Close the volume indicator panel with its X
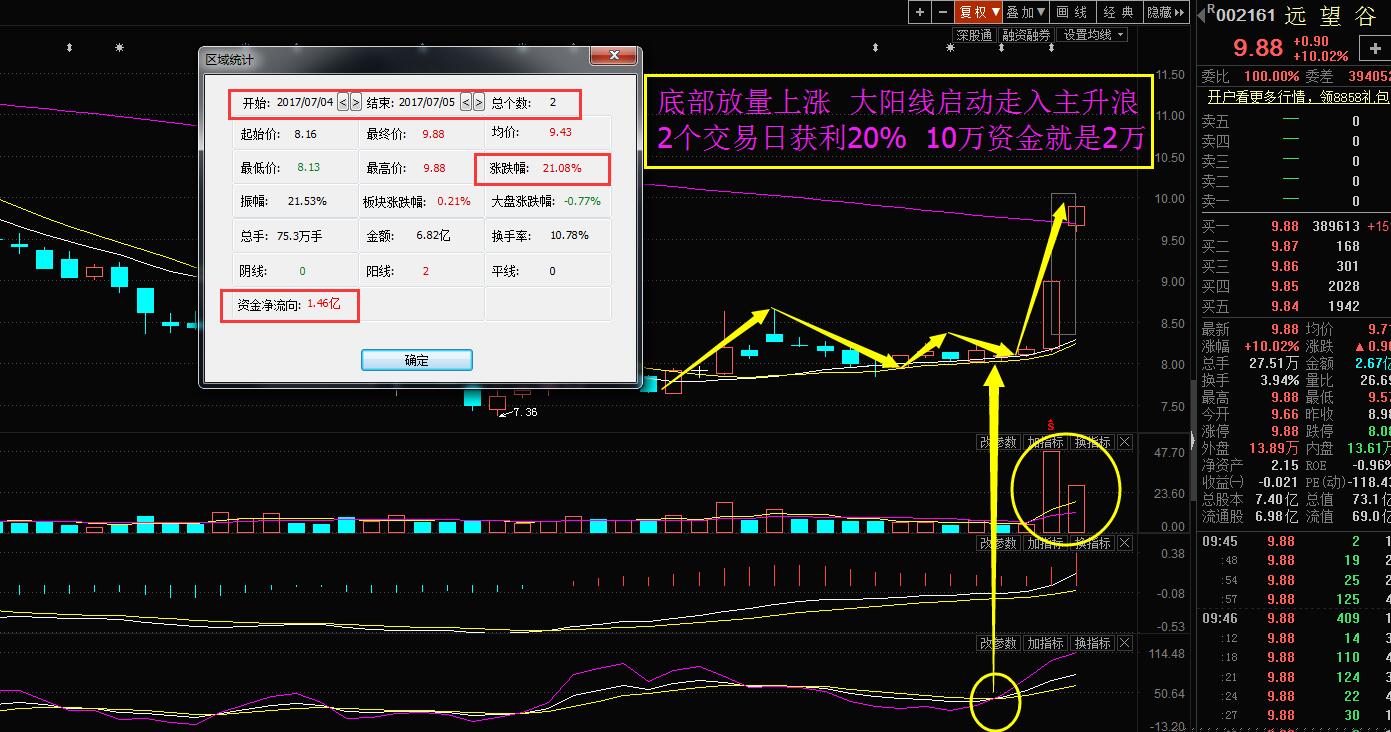Screen dimensions: 1391x732 pos(1125,442)
